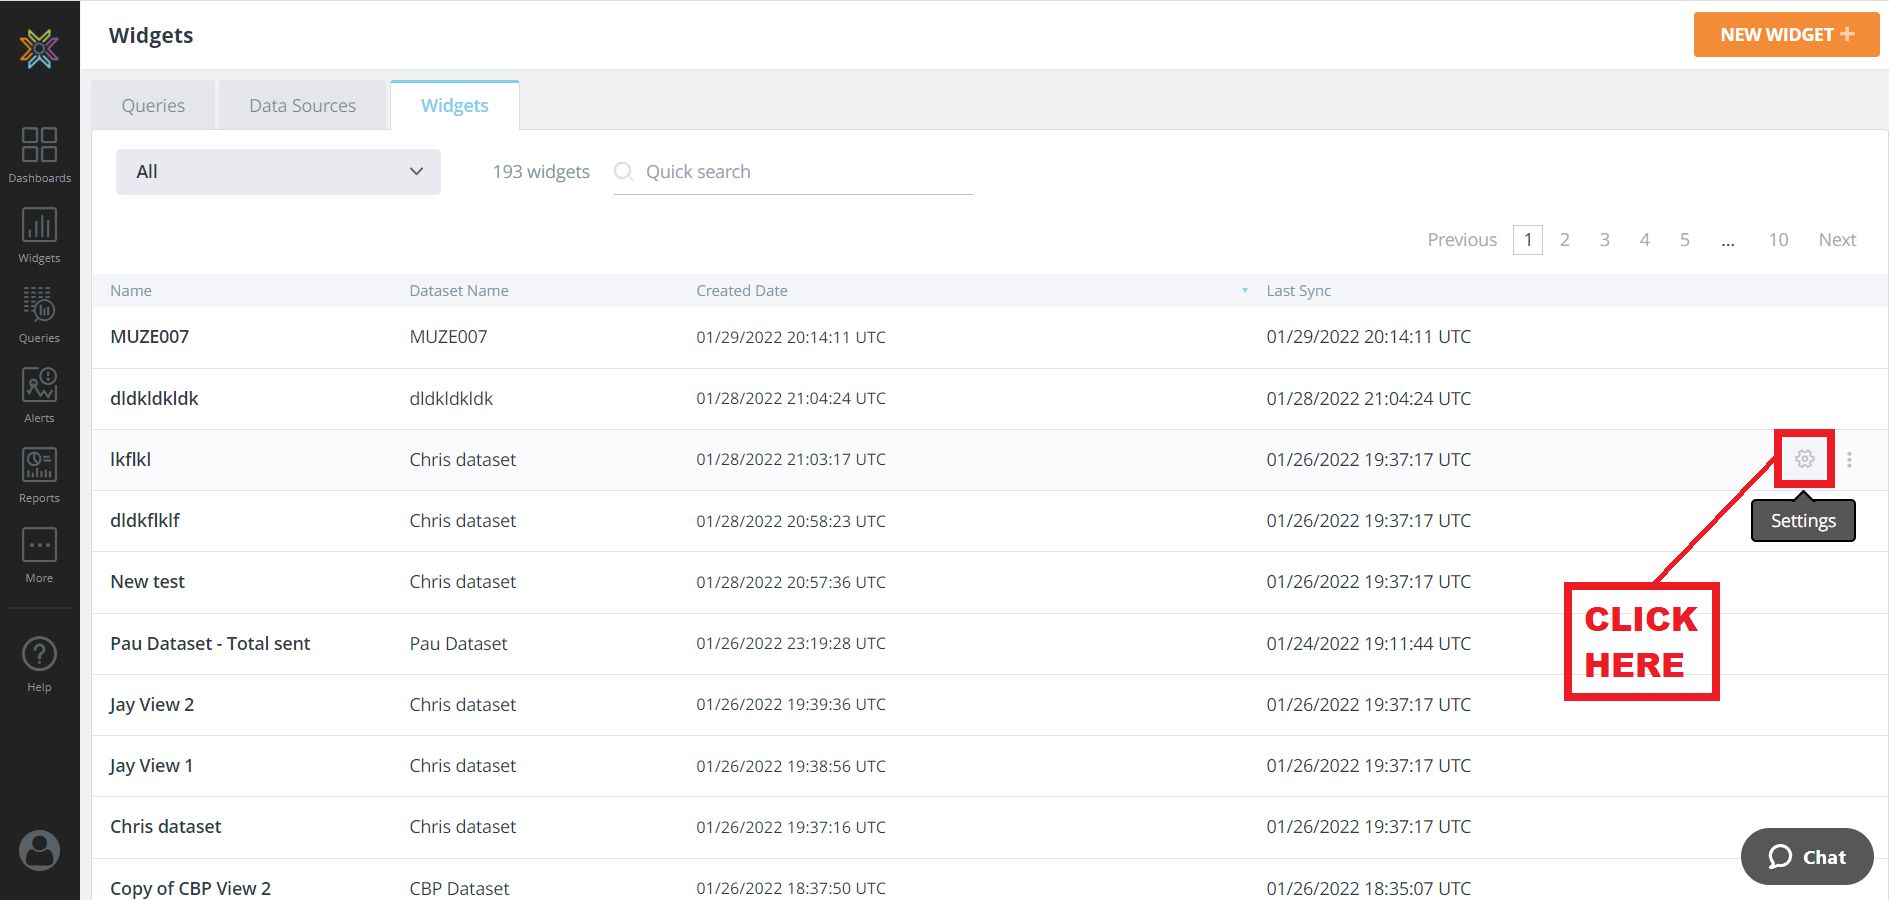Click the user profile avatar
The height and width of the screenshot is (900, 1889).
pyautogui.click(x=39, y=850)
